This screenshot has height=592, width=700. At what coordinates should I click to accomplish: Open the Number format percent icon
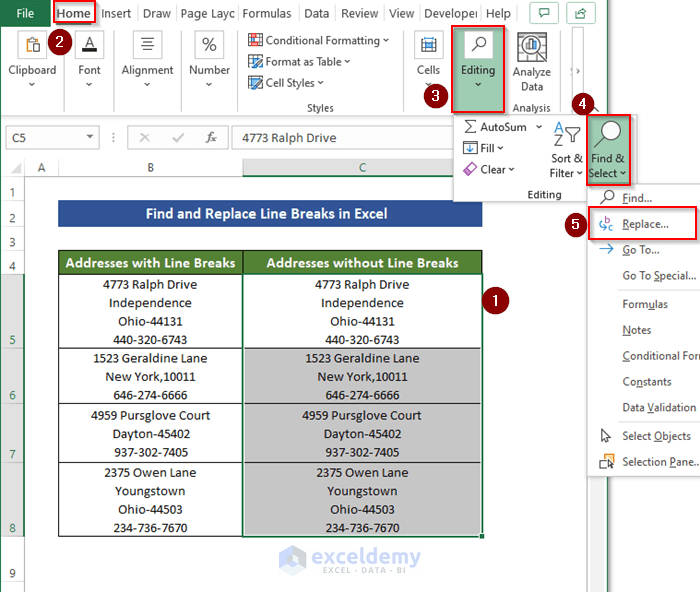[209, 46]
